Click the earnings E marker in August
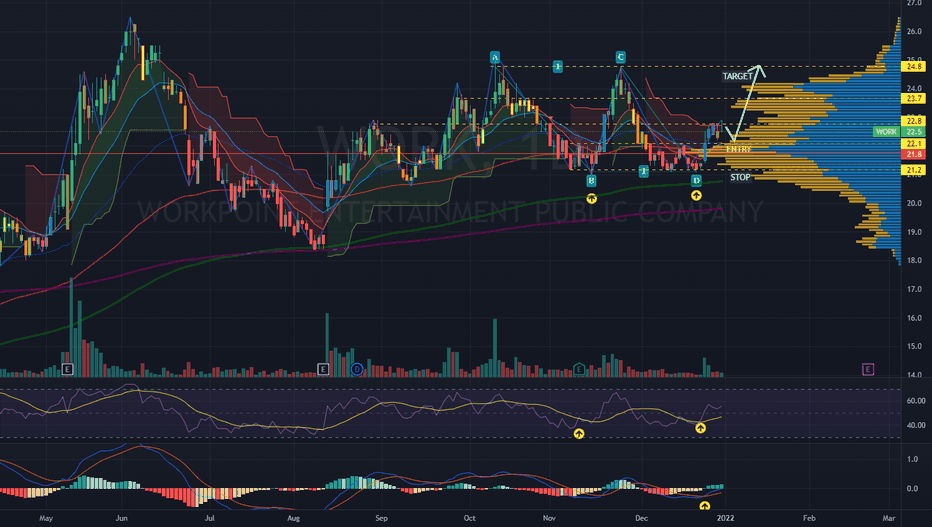The width and height of the screenshot is (932, 527). pos(323,370)
